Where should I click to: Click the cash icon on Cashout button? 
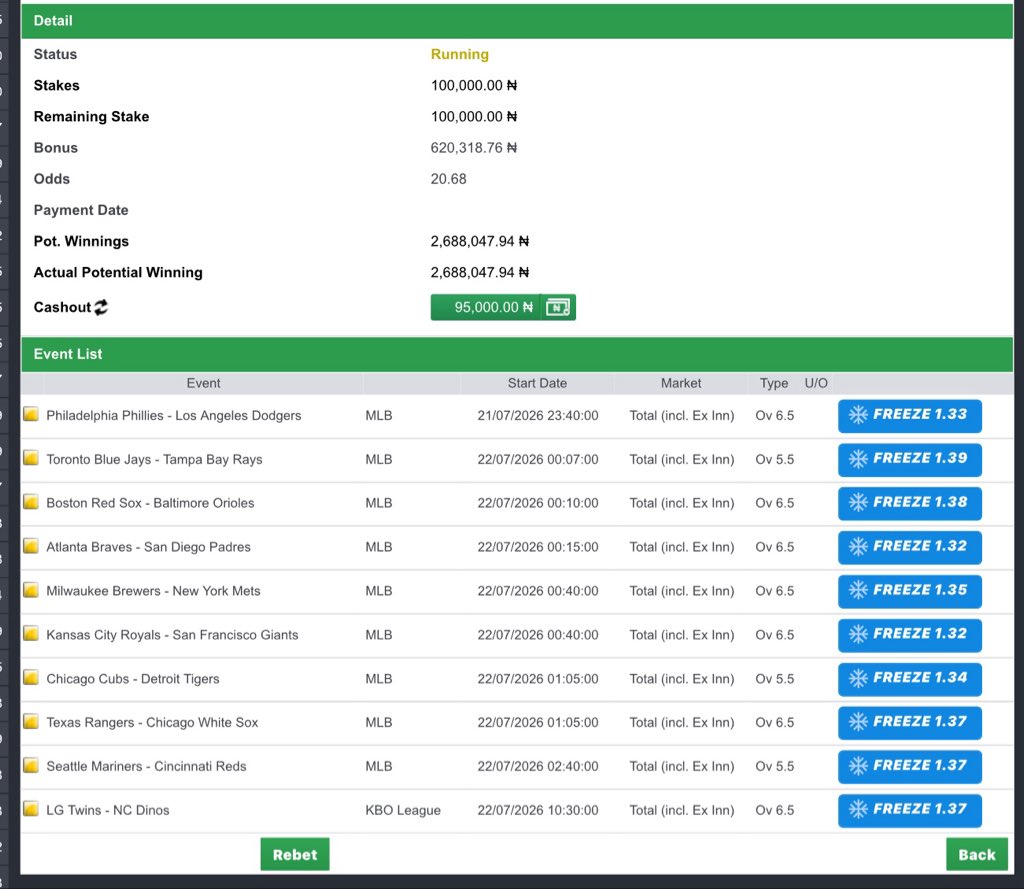558,307
